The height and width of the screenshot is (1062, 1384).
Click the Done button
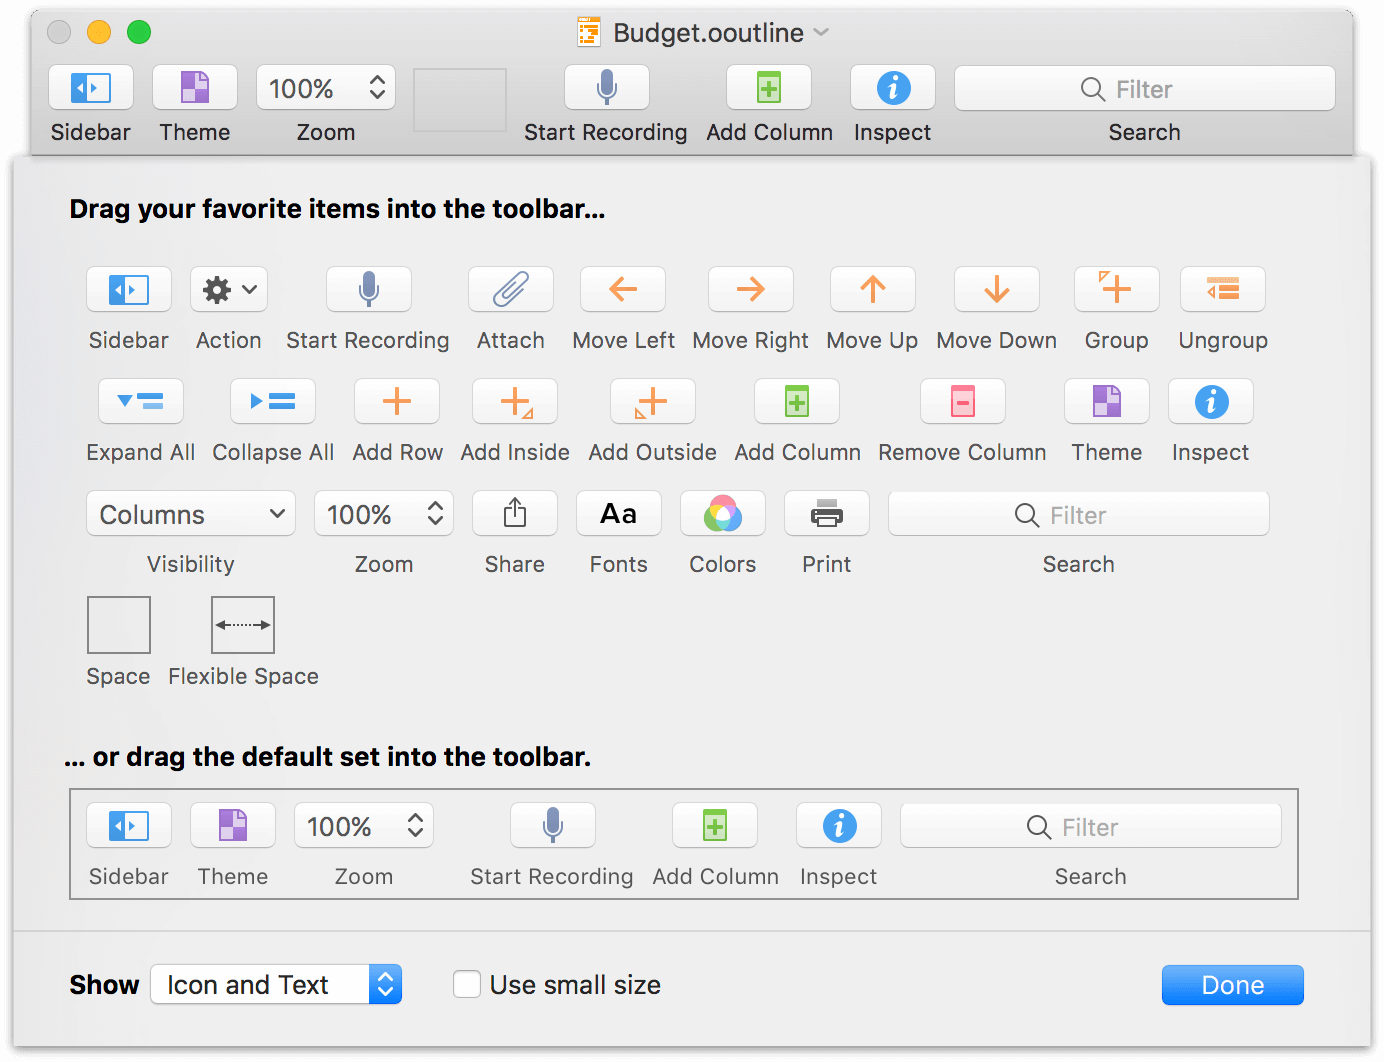[1233, 985]
